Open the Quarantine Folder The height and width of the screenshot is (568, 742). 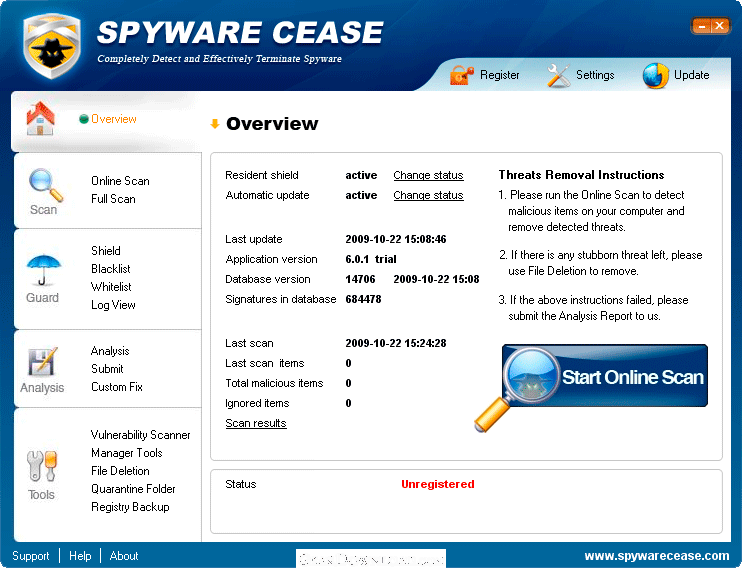(x=133, y=489)
